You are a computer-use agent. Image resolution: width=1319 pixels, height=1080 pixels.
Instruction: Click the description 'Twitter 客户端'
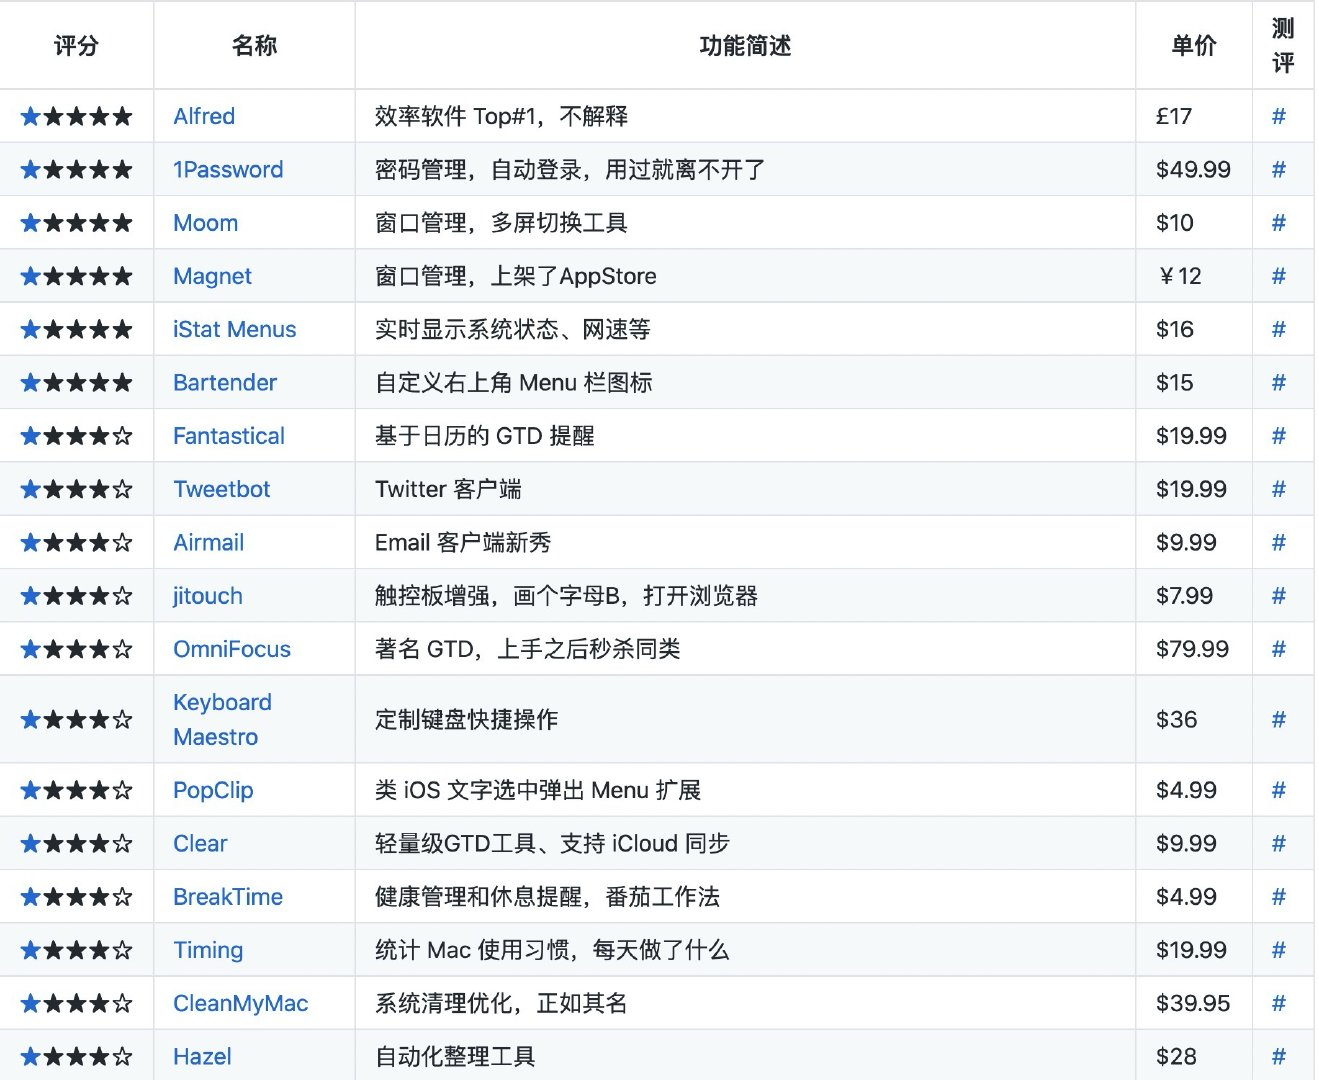point(448,489)
